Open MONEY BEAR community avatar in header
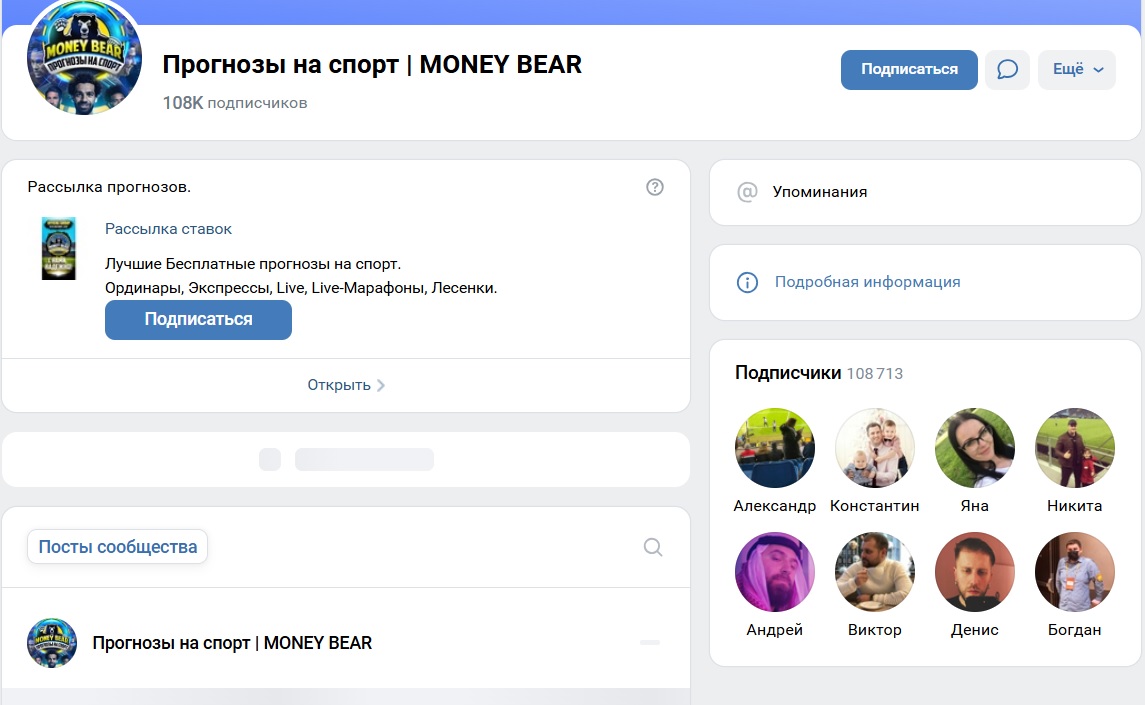 click(85, 58)
